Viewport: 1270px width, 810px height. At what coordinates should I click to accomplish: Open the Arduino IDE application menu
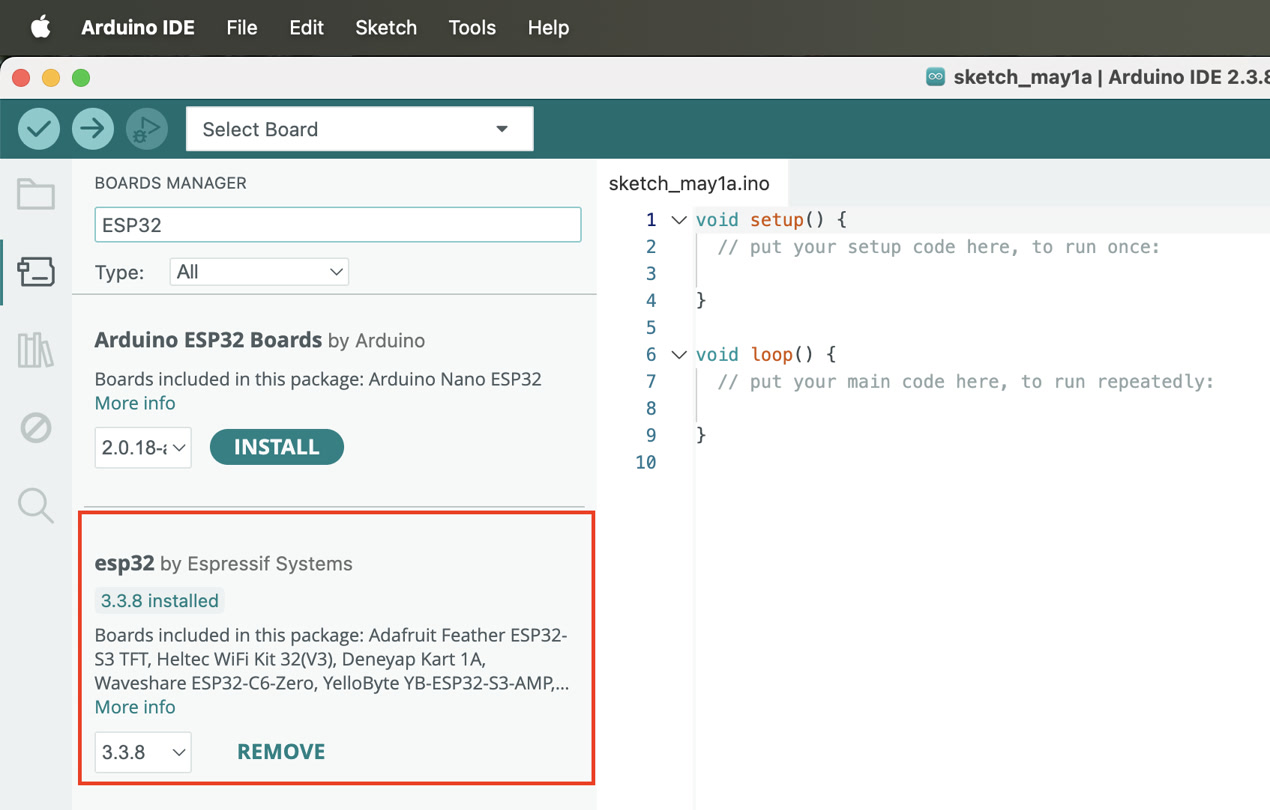click(x=138, y=27)
